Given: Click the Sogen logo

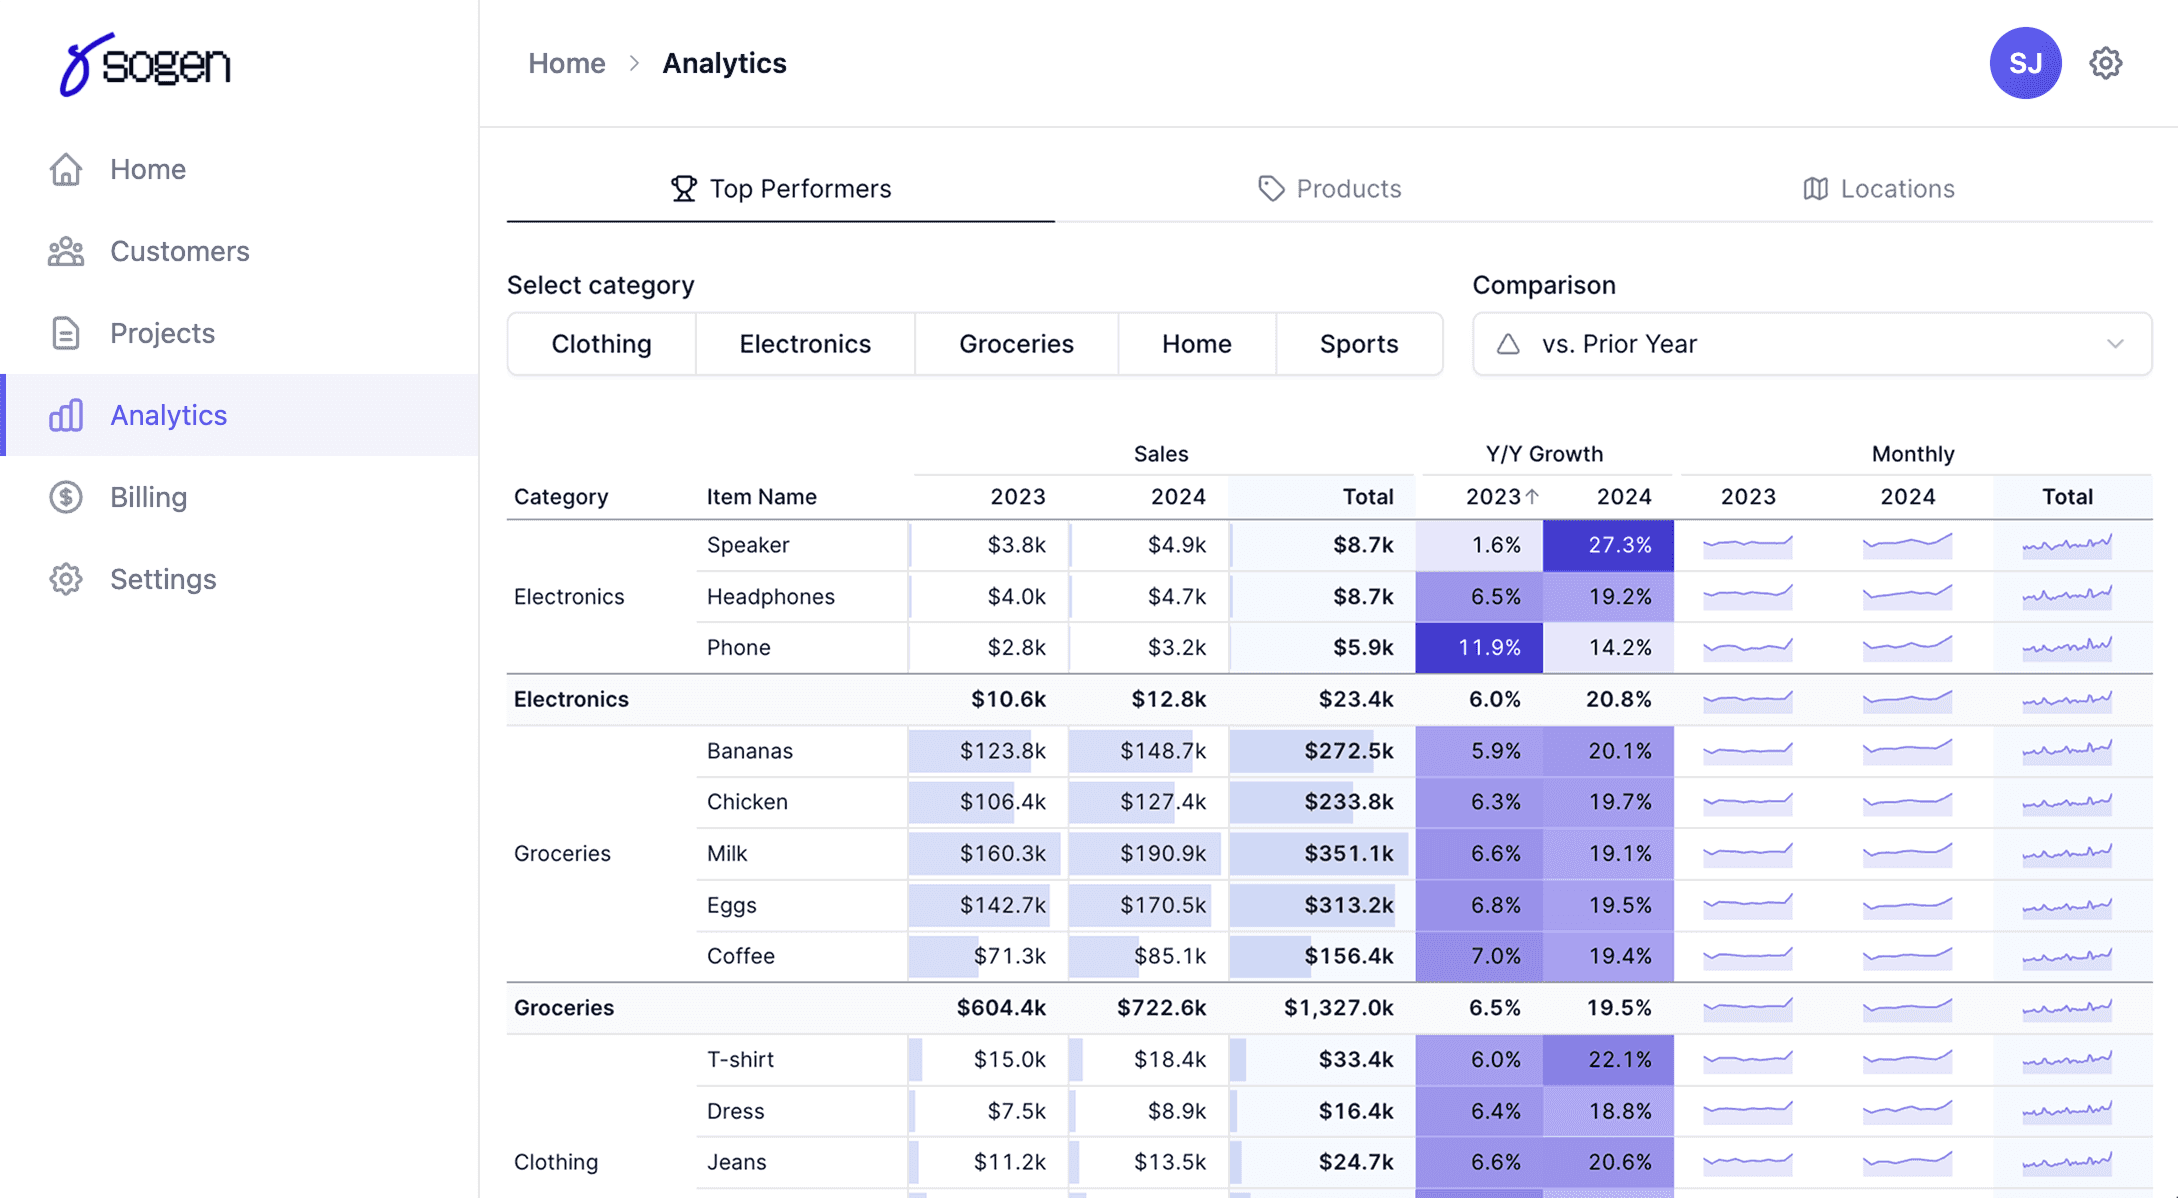Looking at the screenshot, I should pos(146,63).
